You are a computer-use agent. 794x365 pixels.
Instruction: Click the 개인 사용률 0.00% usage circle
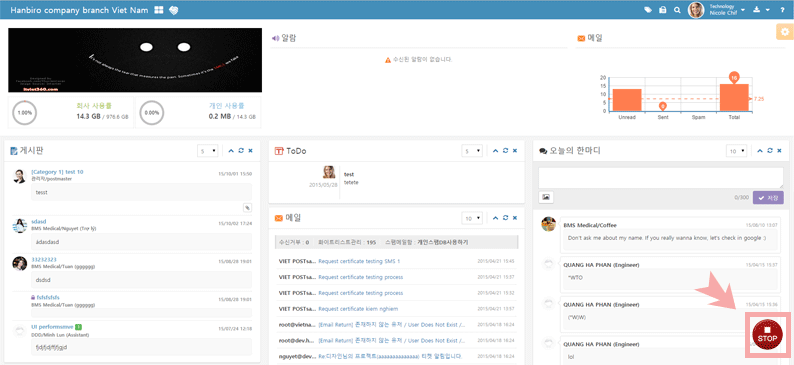[151, 113]
